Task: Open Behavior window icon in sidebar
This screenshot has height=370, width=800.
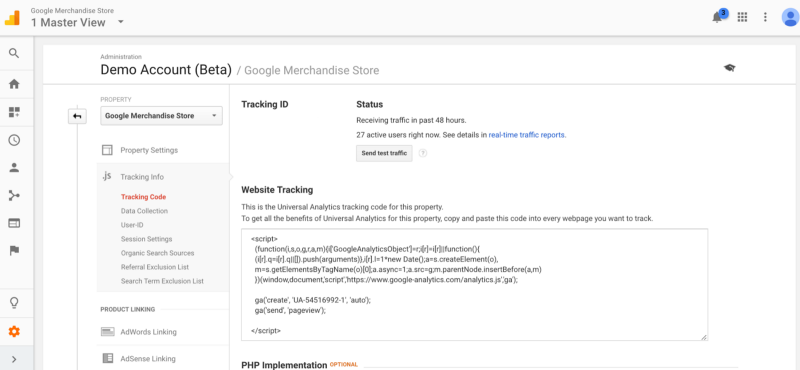Action: coord(14,223)
